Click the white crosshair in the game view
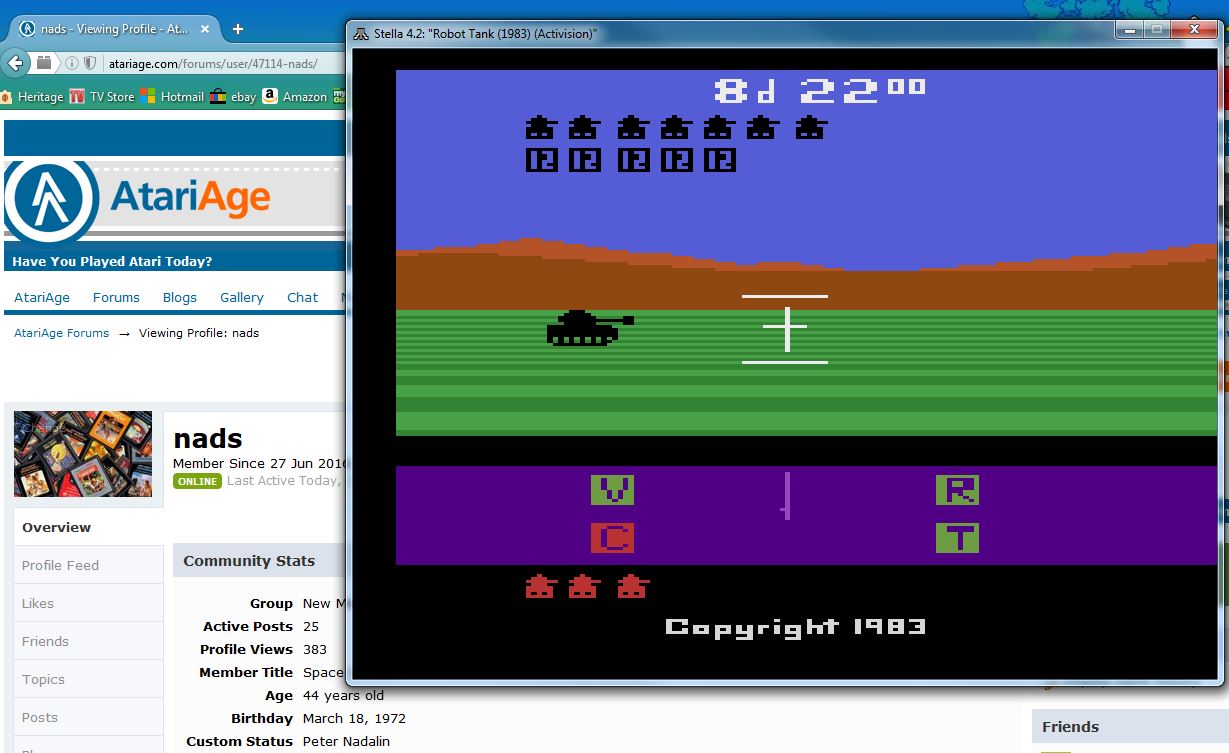 coord(785,330)
